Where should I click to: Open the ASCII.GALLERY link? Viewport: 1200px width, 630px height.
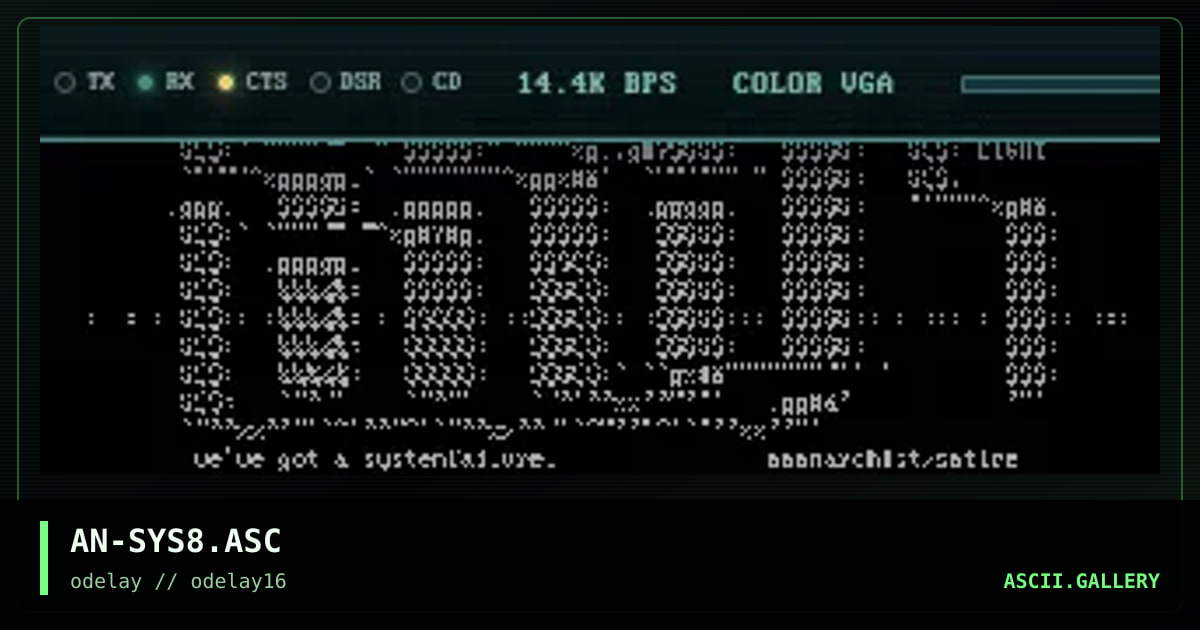[x=1082, y=581]
